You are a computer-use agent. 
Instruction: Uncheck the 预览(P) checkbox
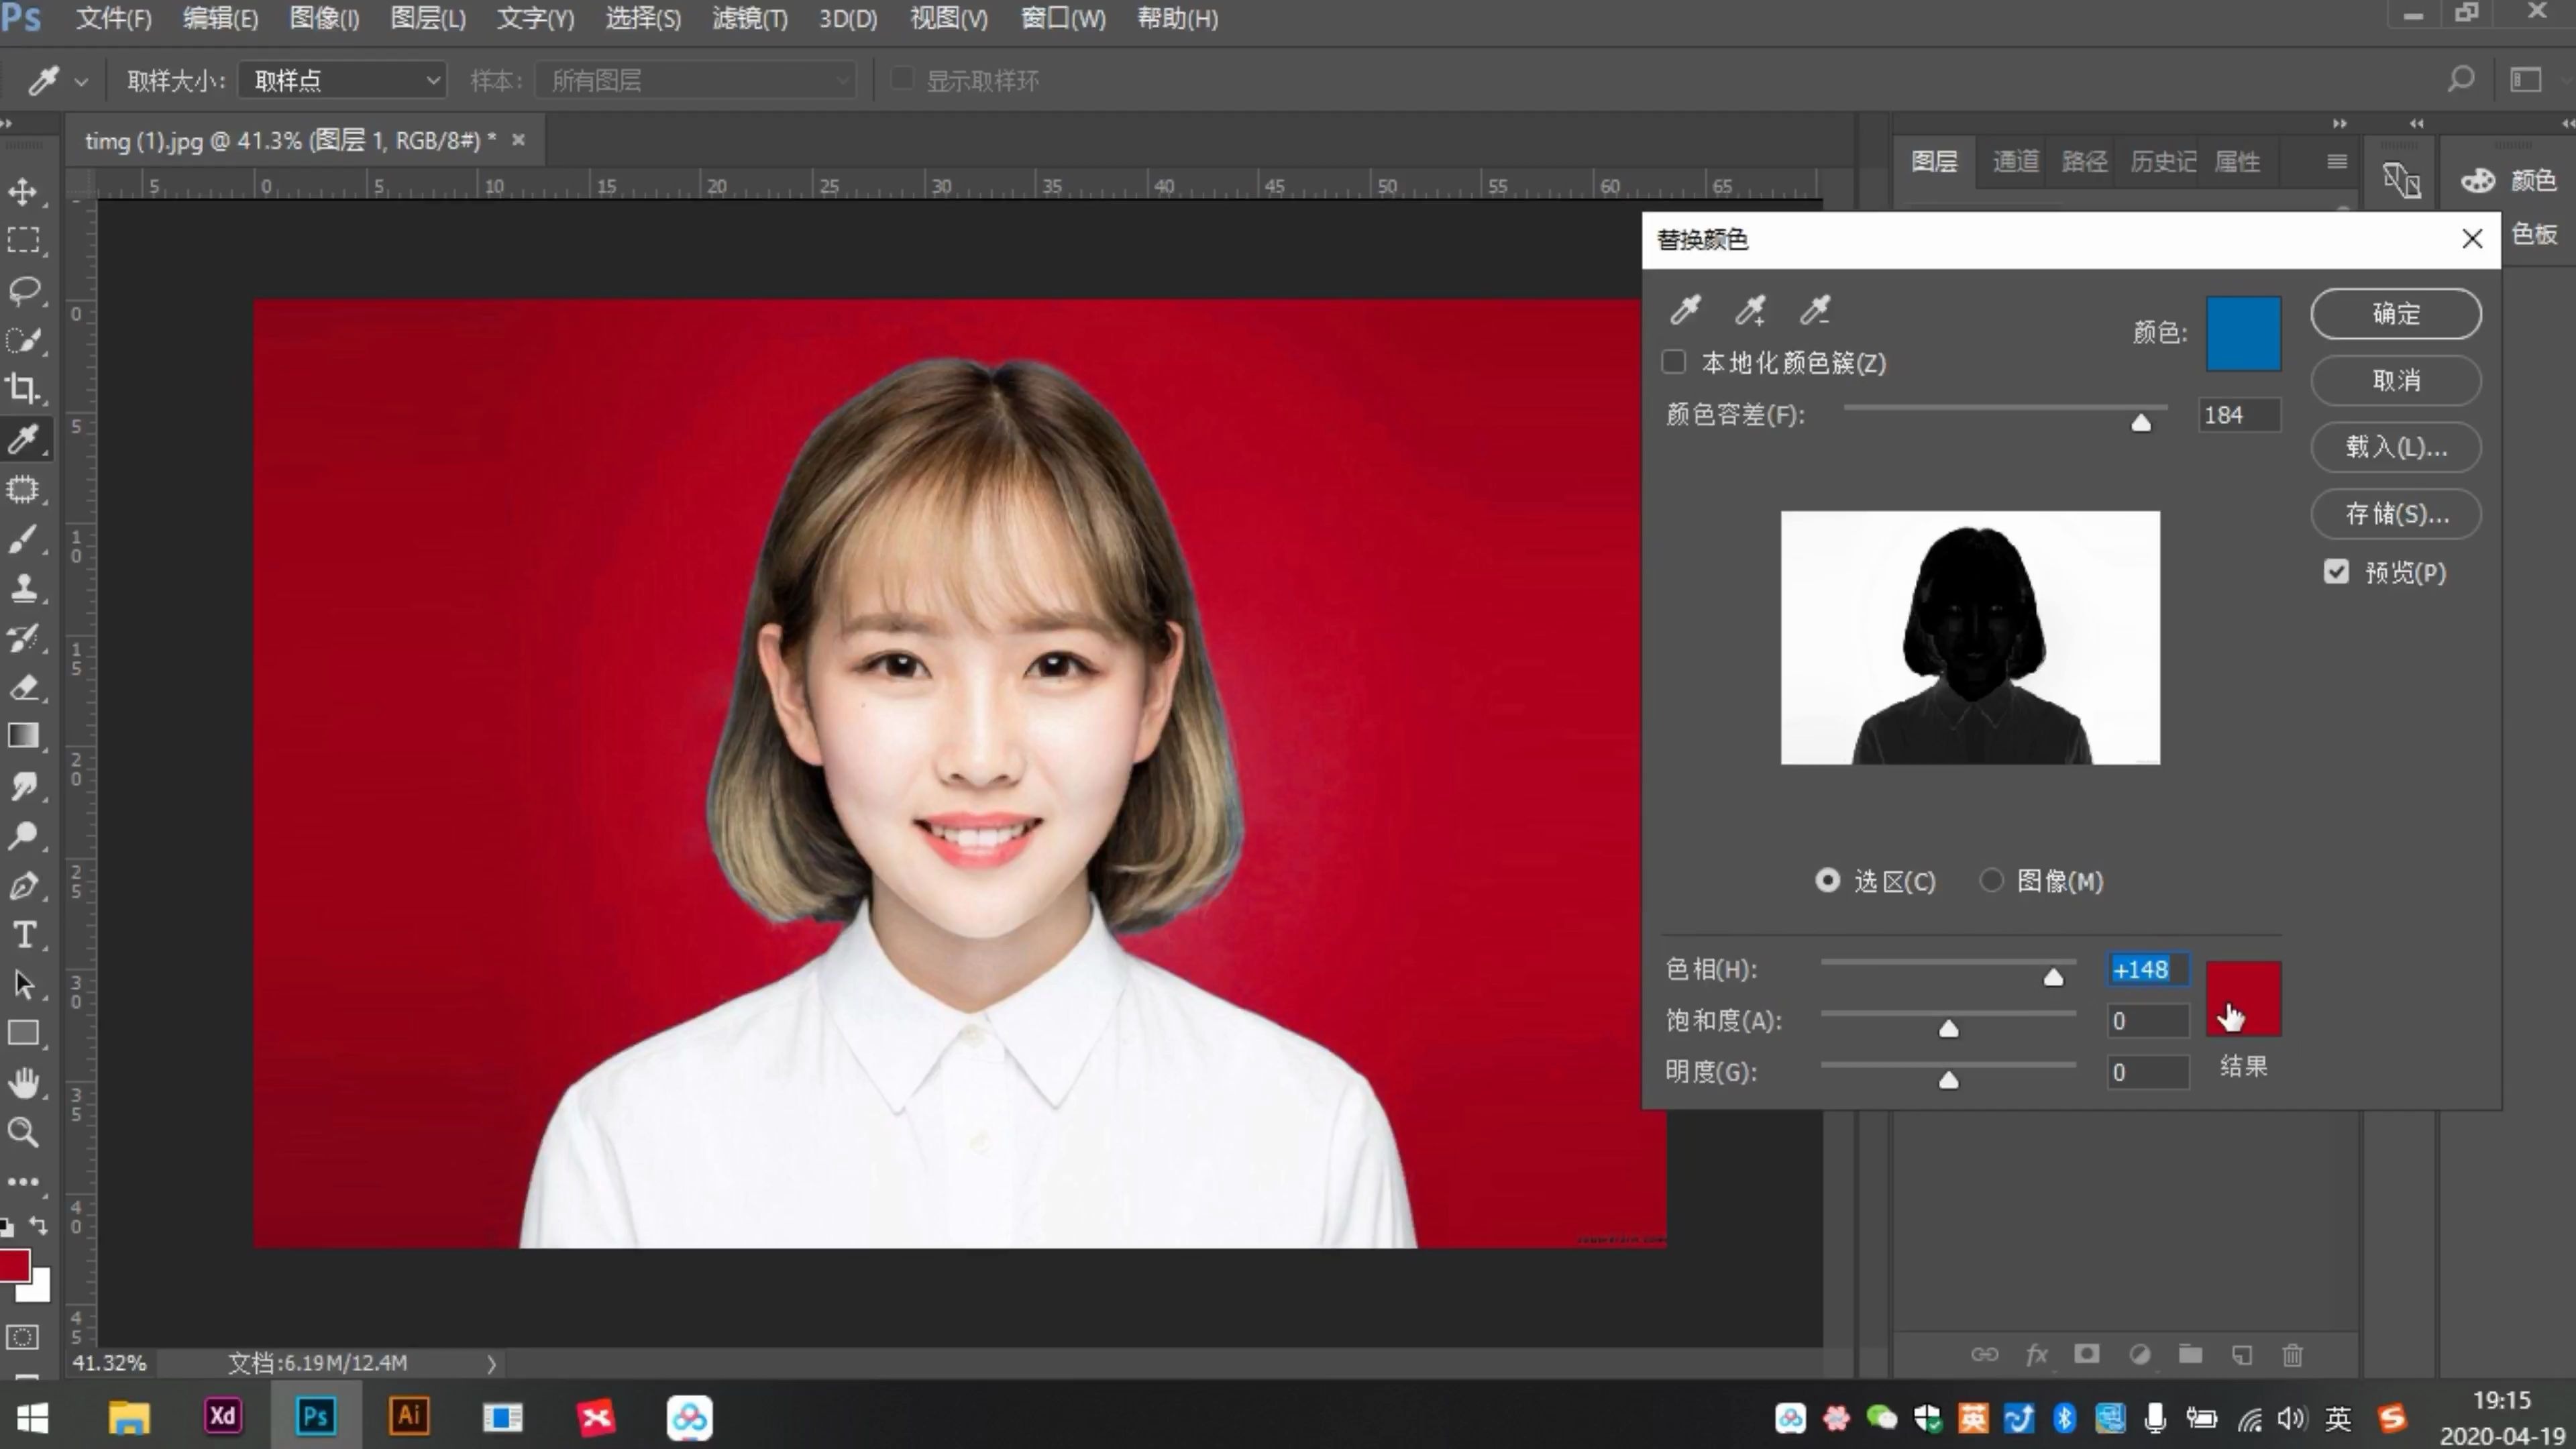2336,572
